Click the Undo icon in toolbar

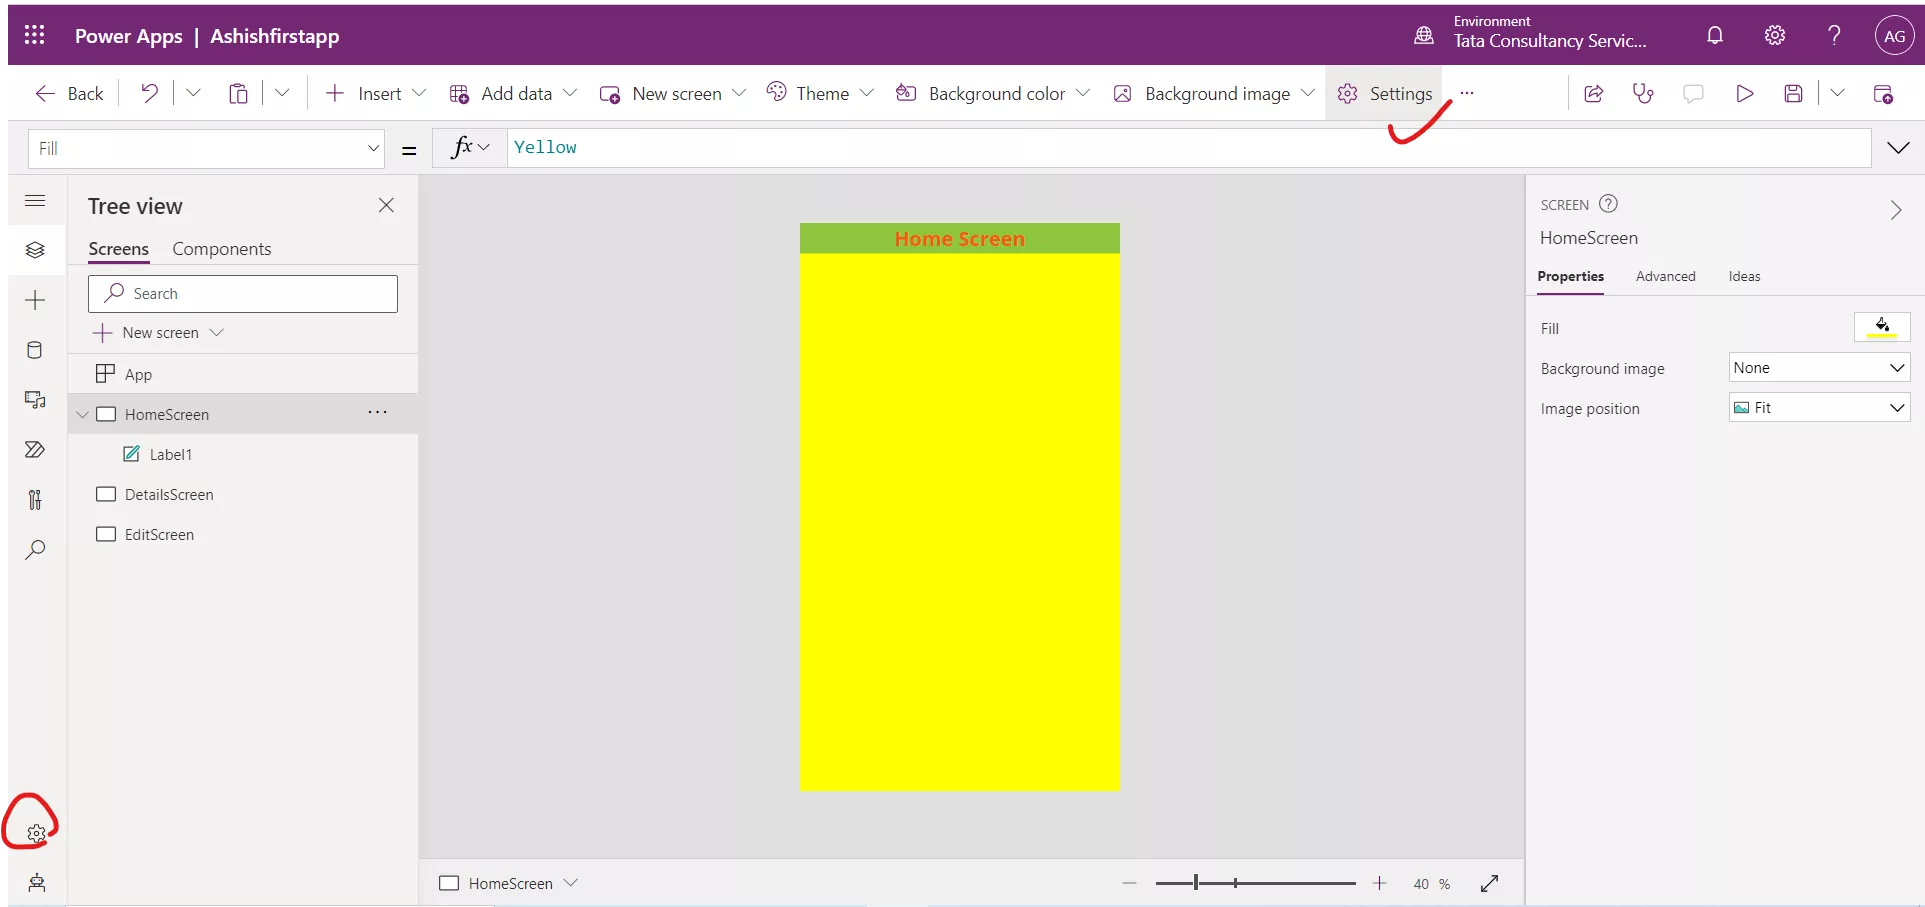point(149,93)
